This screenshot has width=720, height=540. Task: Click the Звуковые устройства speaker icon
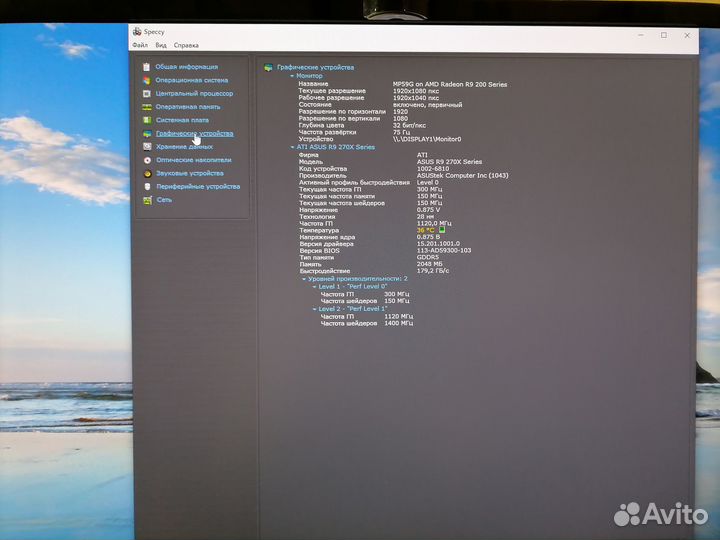coord(147,174)
